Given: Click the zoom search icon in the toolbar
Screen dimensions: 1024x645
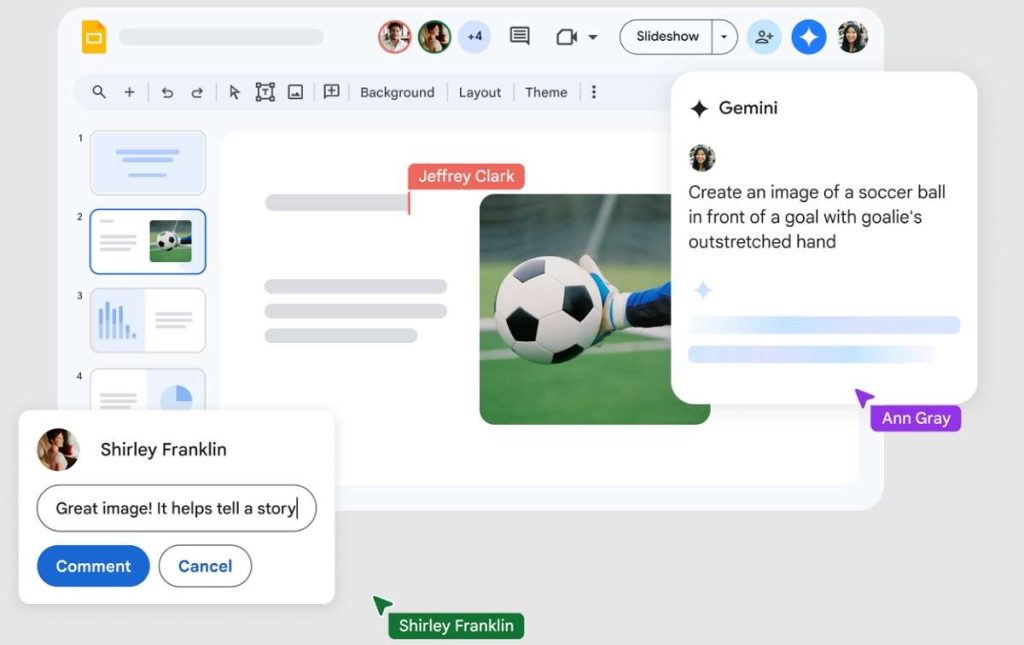Looking at the screenshot, I should [x=97, y=92].
